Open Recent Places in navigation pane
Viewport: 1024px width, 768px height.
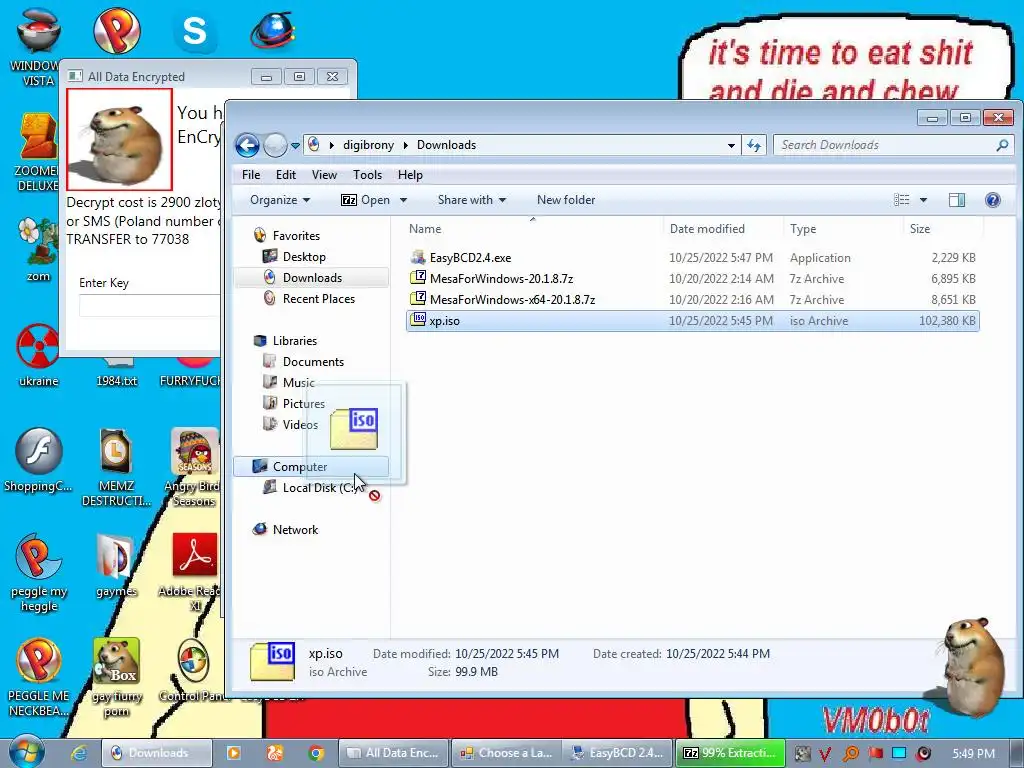coord(318,298)
